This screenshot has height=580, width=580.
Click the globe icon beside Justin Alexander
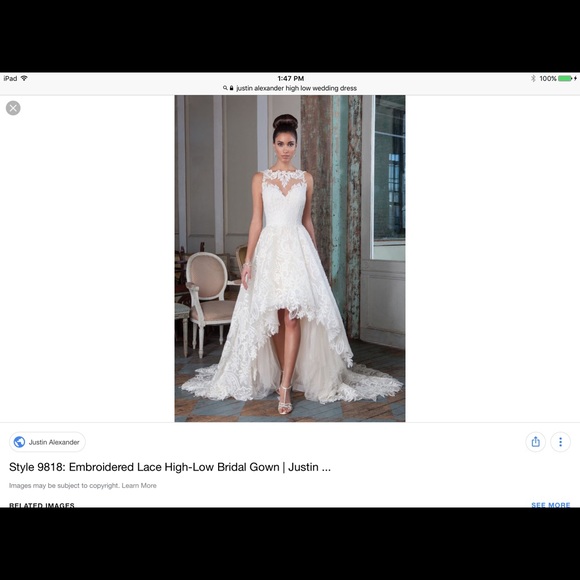[x=19, y=442]
